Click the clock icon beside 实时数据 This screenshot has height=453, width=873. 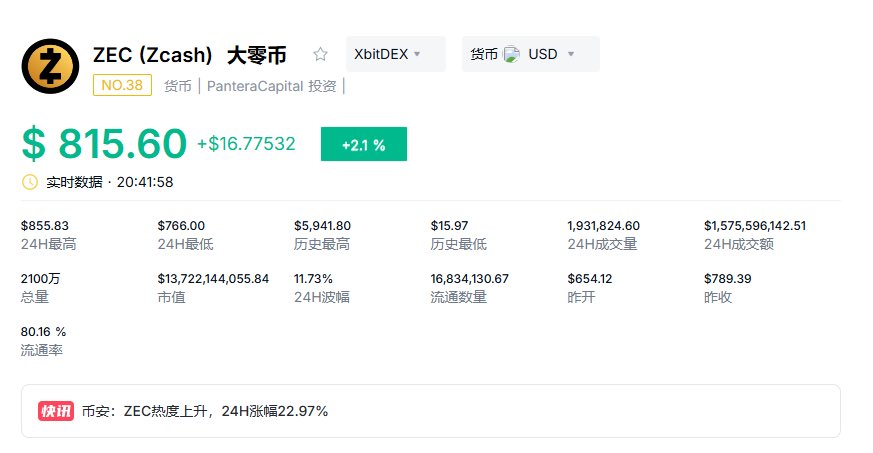pos(30,182)
